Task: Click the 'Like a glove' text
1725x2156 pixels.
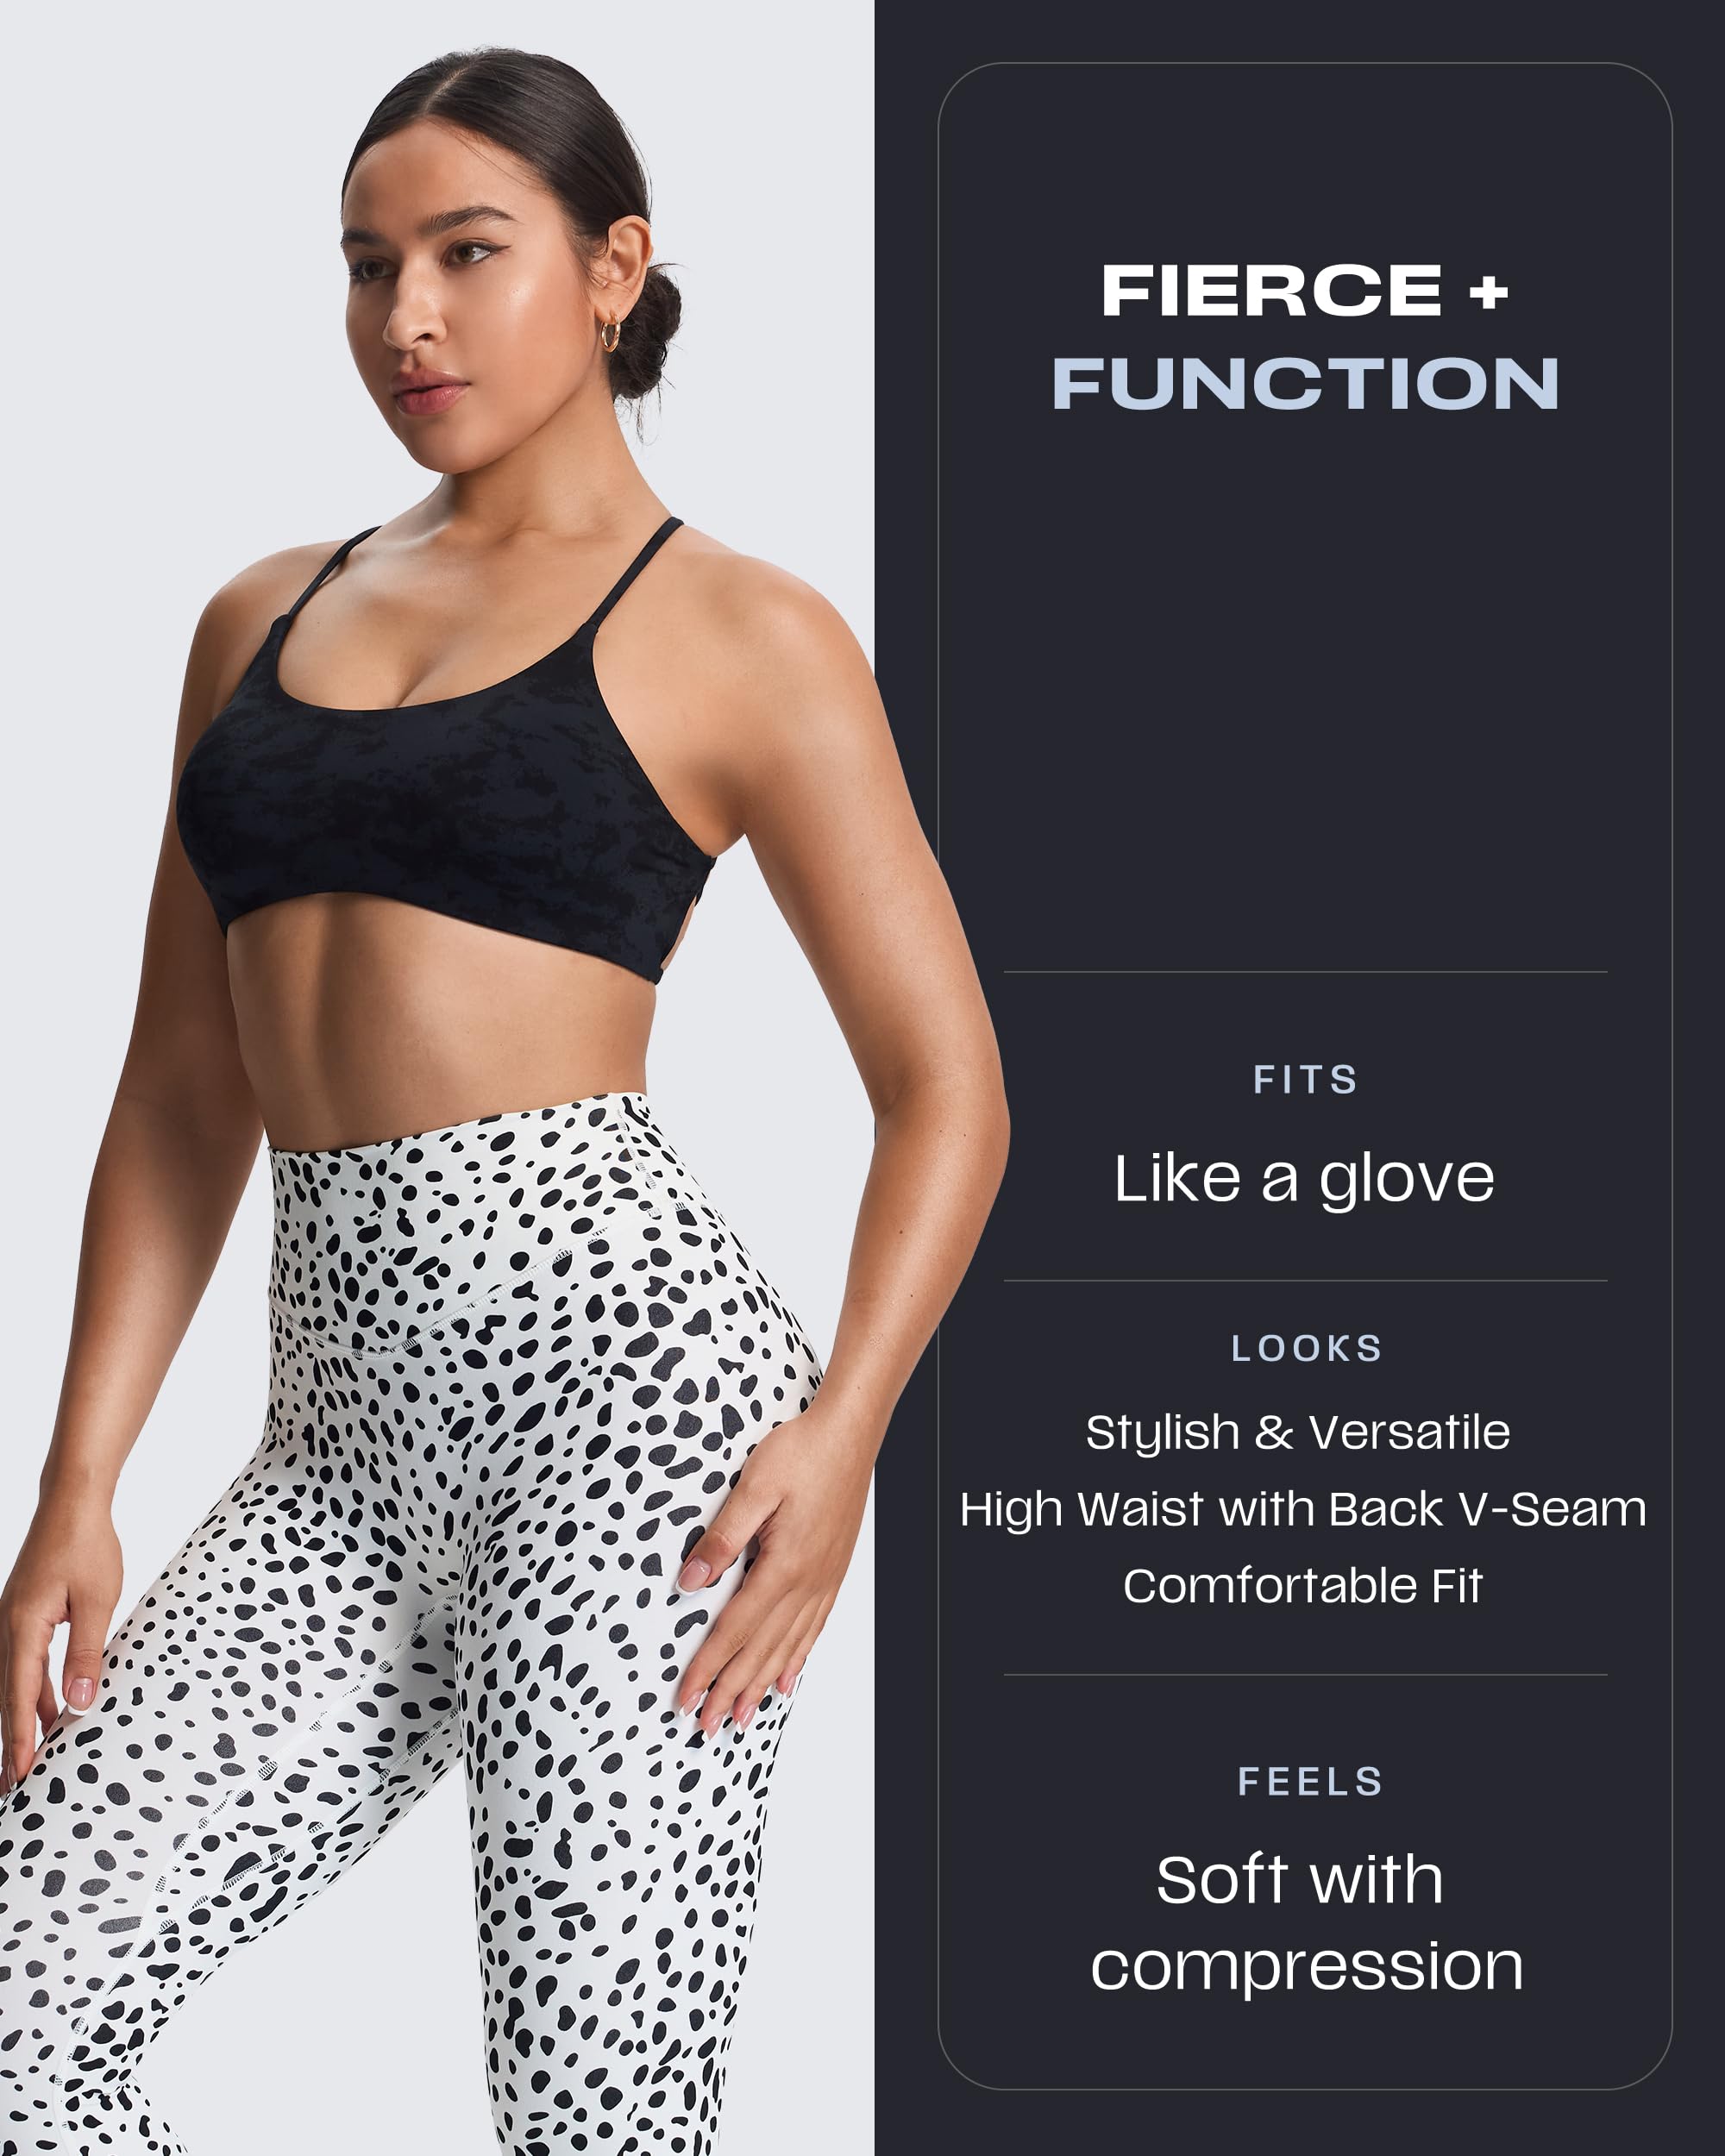Action: coord(1304,1180)
